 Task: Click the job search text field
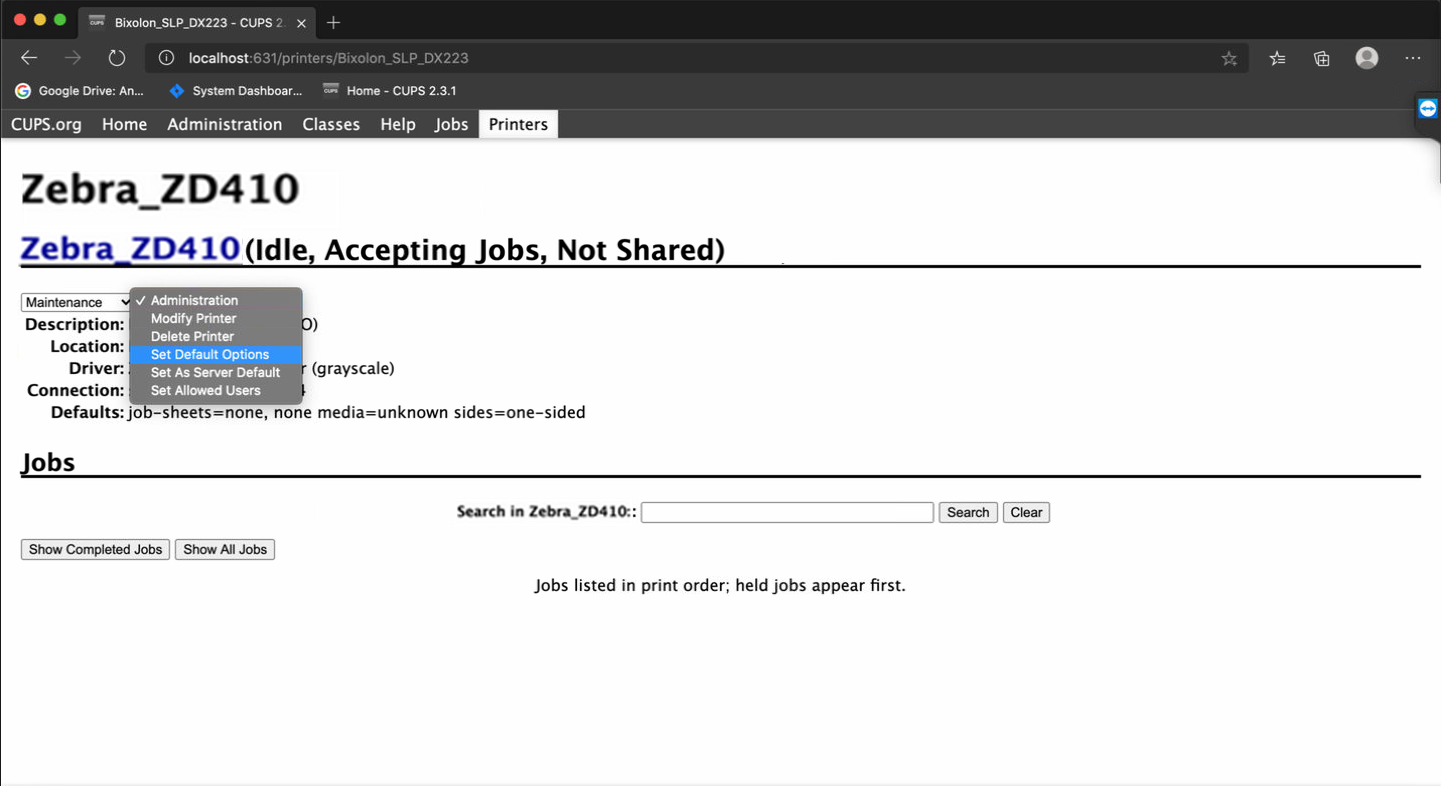(x=787, y=512)
